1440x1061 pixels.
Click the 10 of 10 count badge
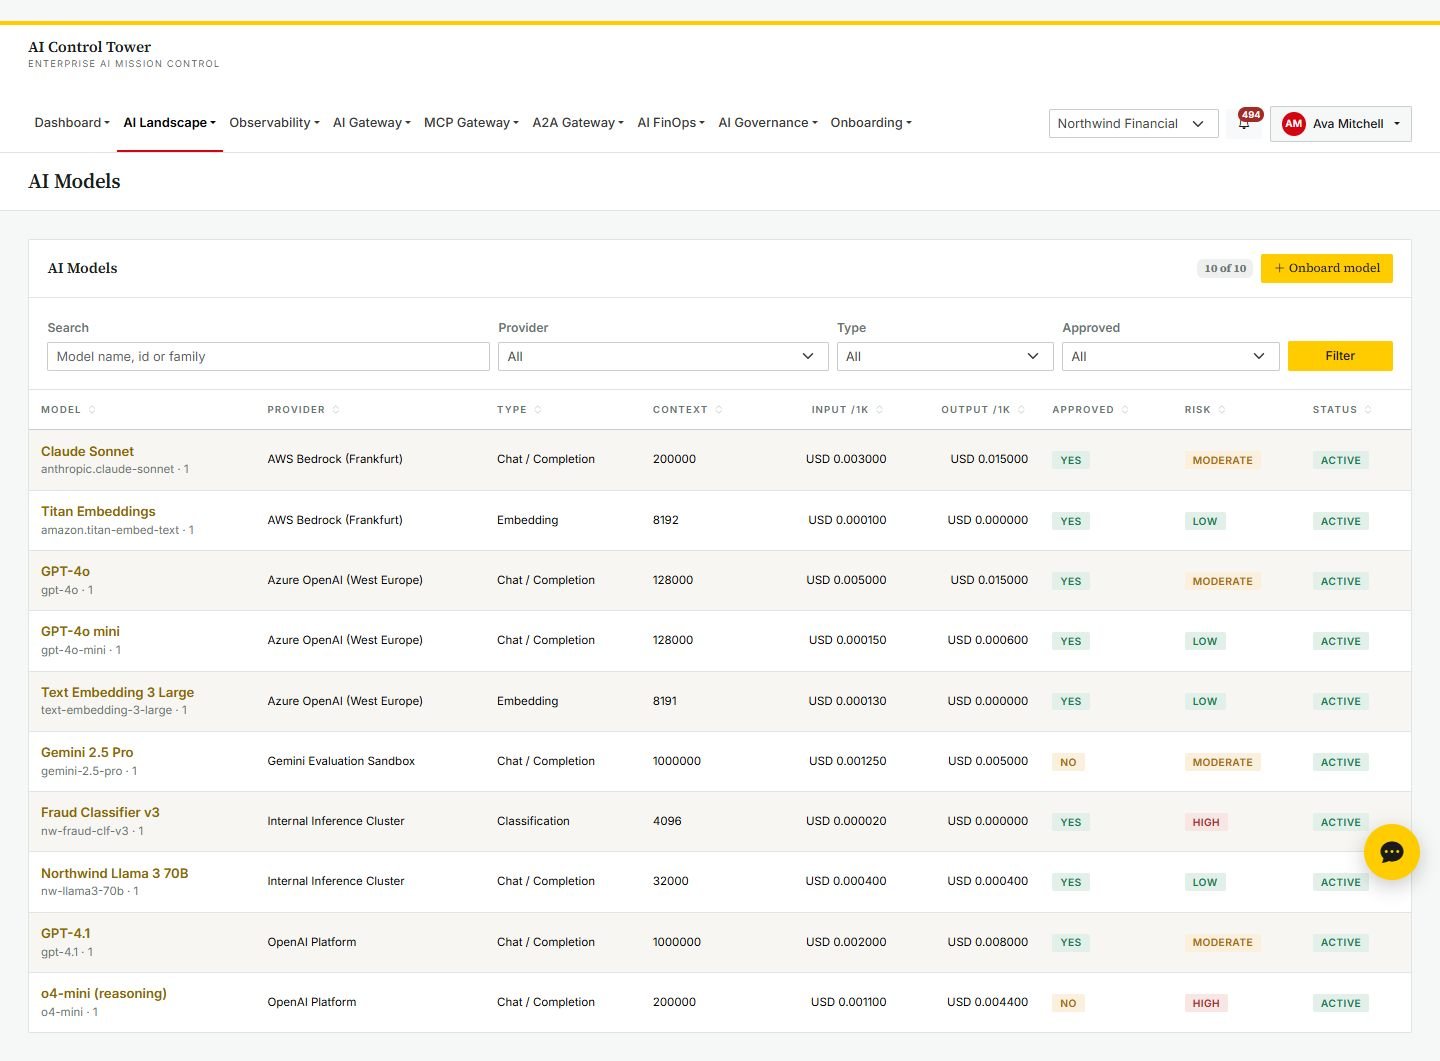tap(1225, 268)
